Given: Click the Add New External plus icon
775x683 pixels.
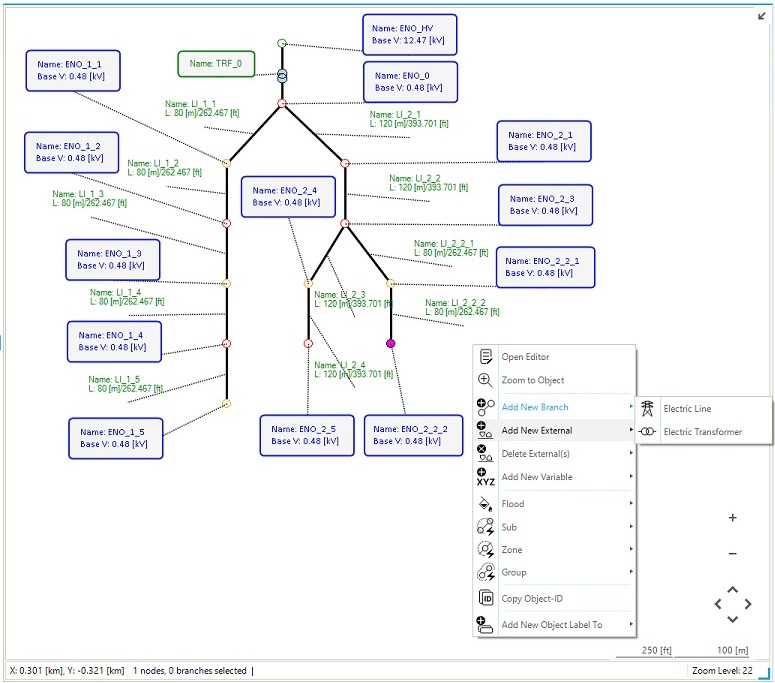Looking at the screenshot, I should pos(485,430).
